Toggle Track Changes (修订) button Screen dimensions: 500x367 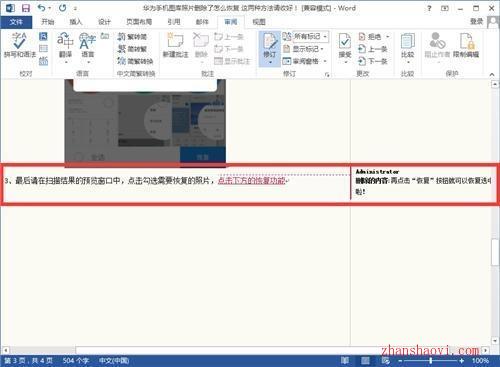pos(270,49)
